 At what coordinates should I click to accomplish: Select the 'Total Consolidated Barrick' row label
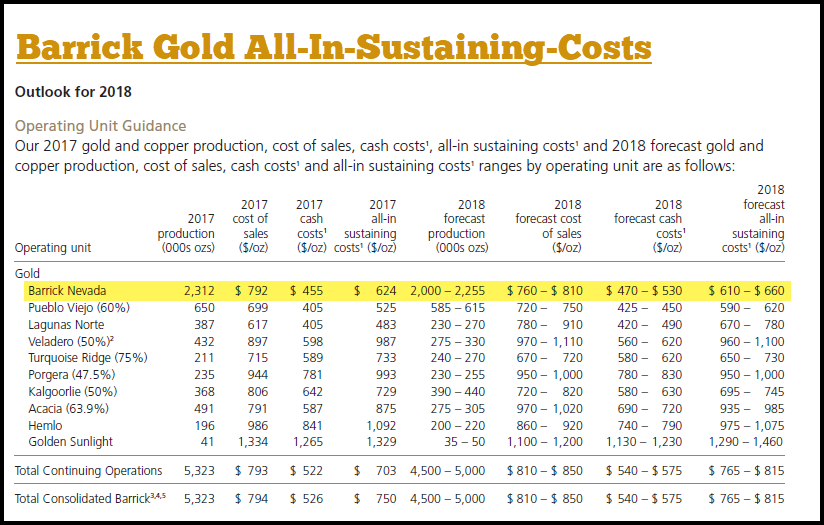tap(90, 498)
